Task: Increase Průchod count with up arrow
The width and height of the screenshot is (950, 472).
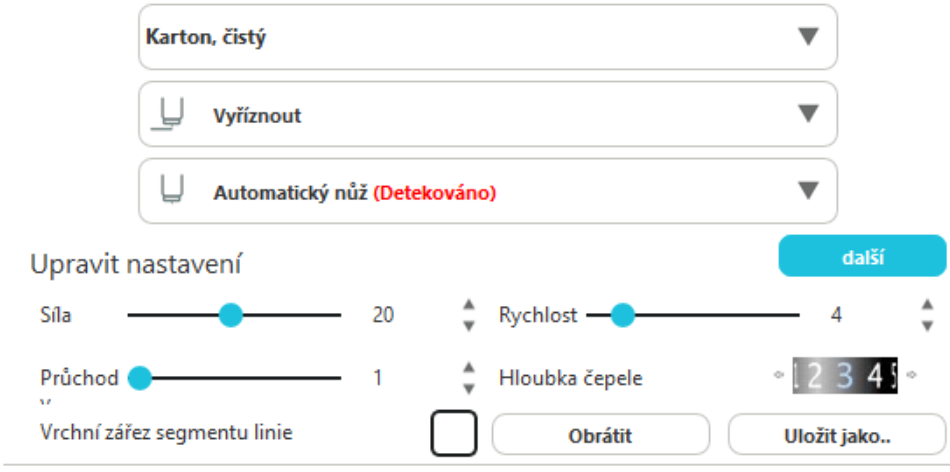Action: (468, 368)
